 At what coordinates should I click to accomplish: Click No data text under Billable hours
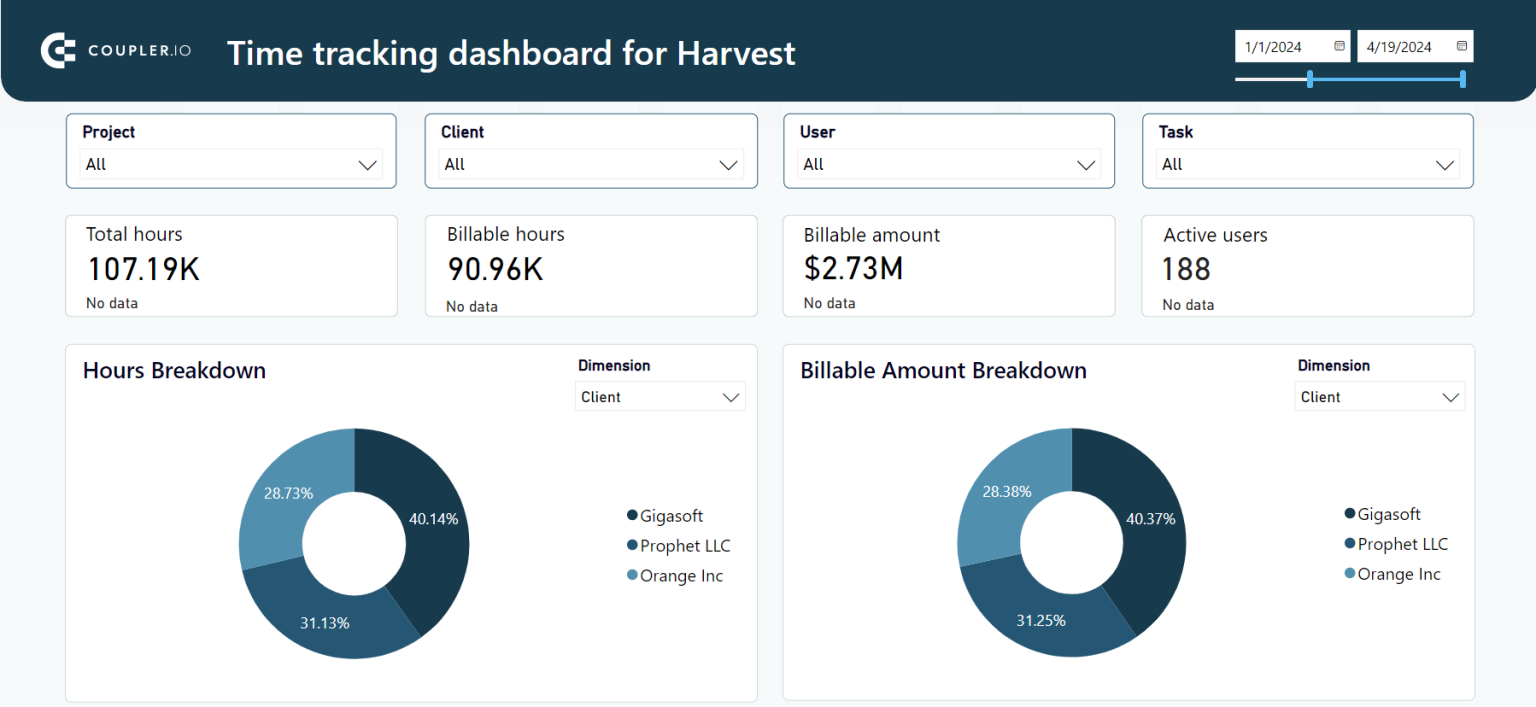(472, 306)
